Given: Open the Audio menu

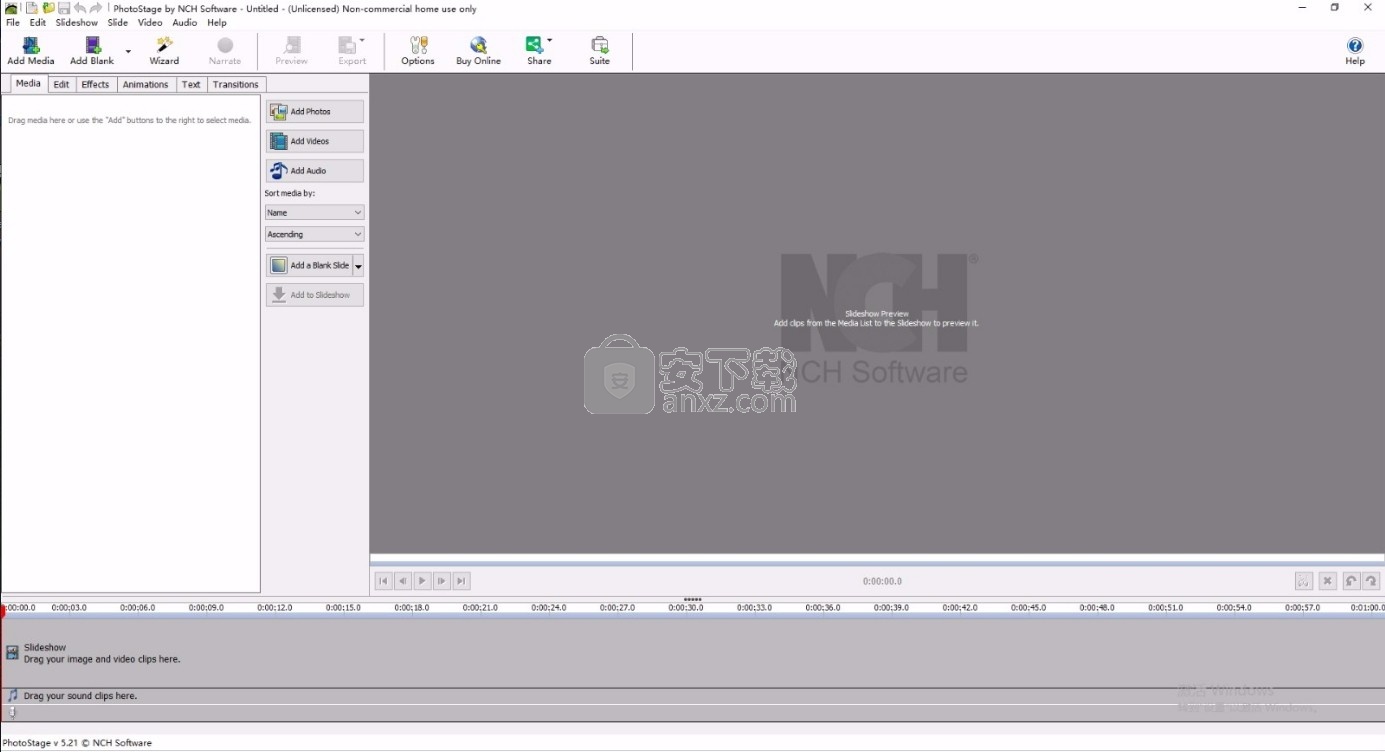Looking at the screenshot, I should click(185, 22).
